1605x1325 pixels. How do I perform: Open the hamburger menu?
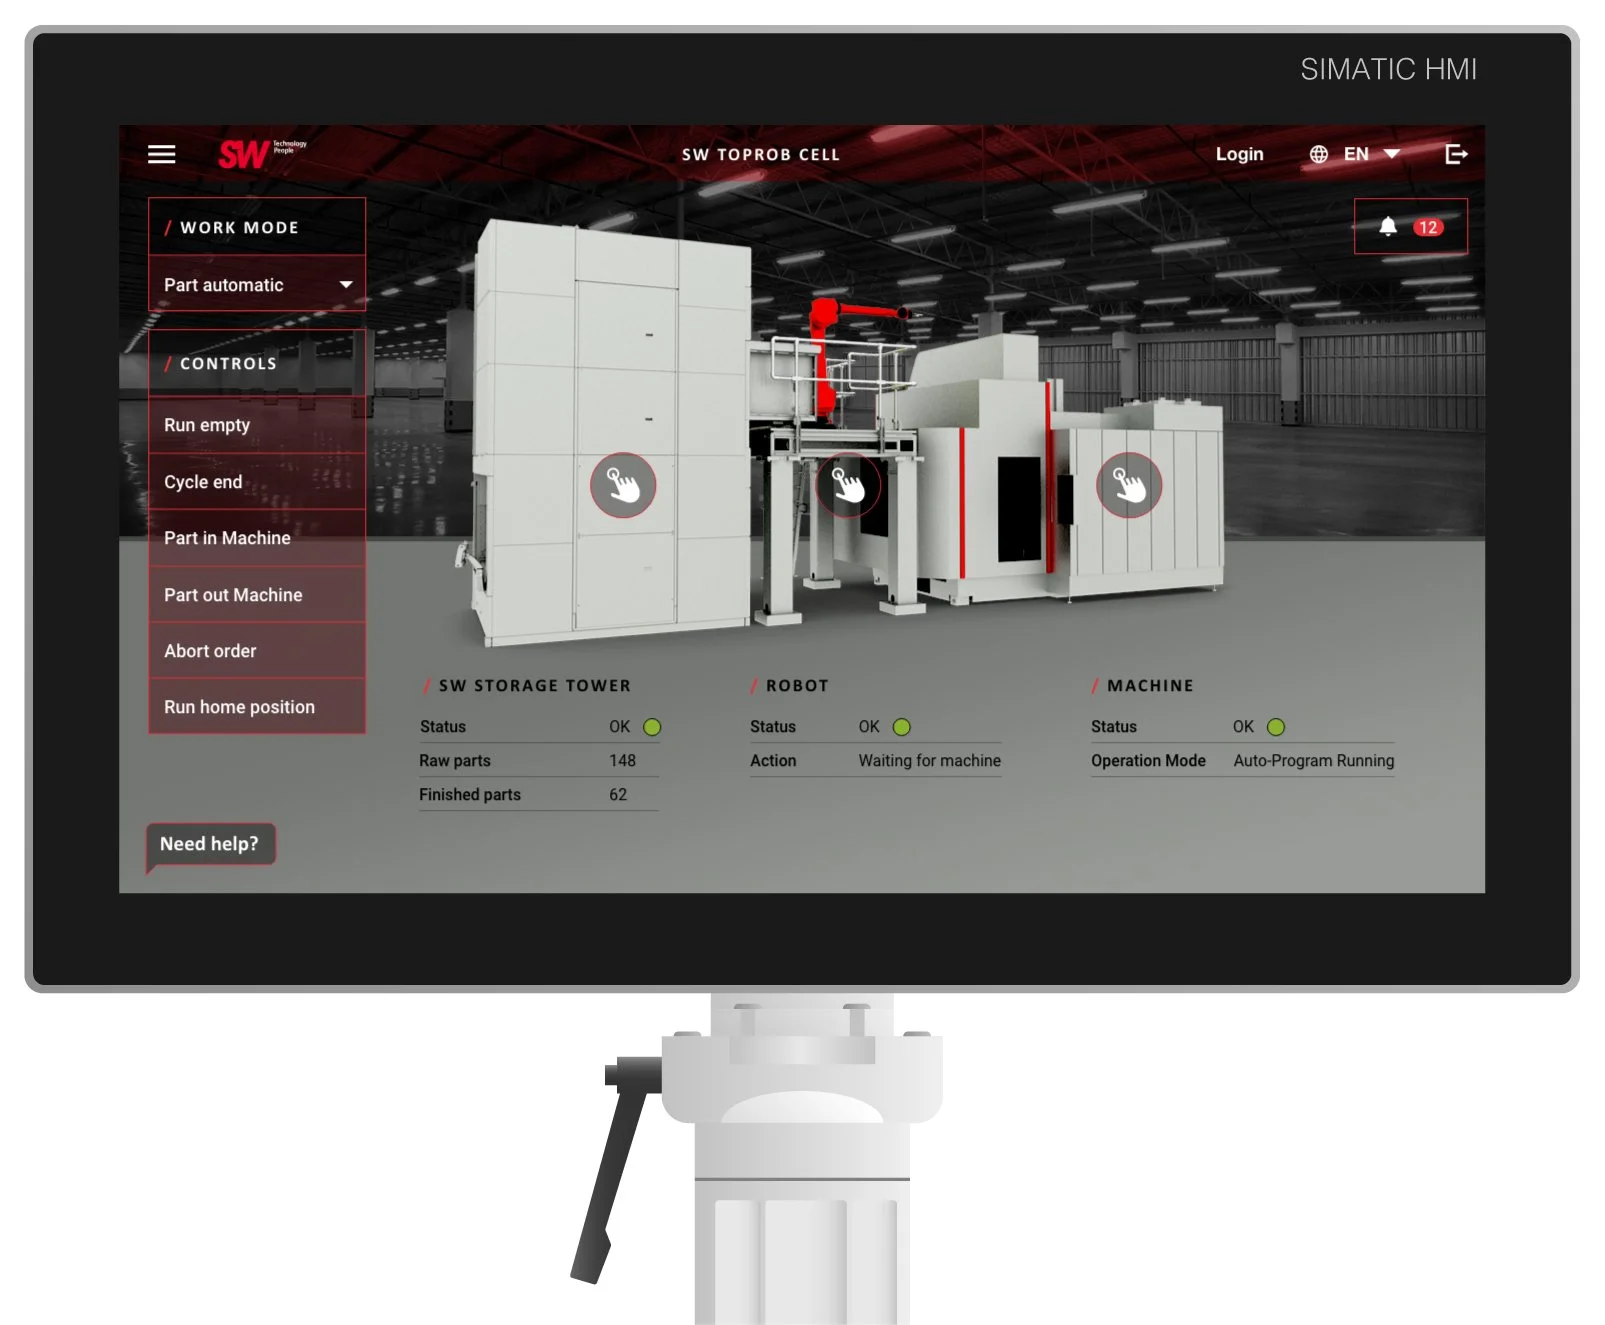click(x=161, y=154)
